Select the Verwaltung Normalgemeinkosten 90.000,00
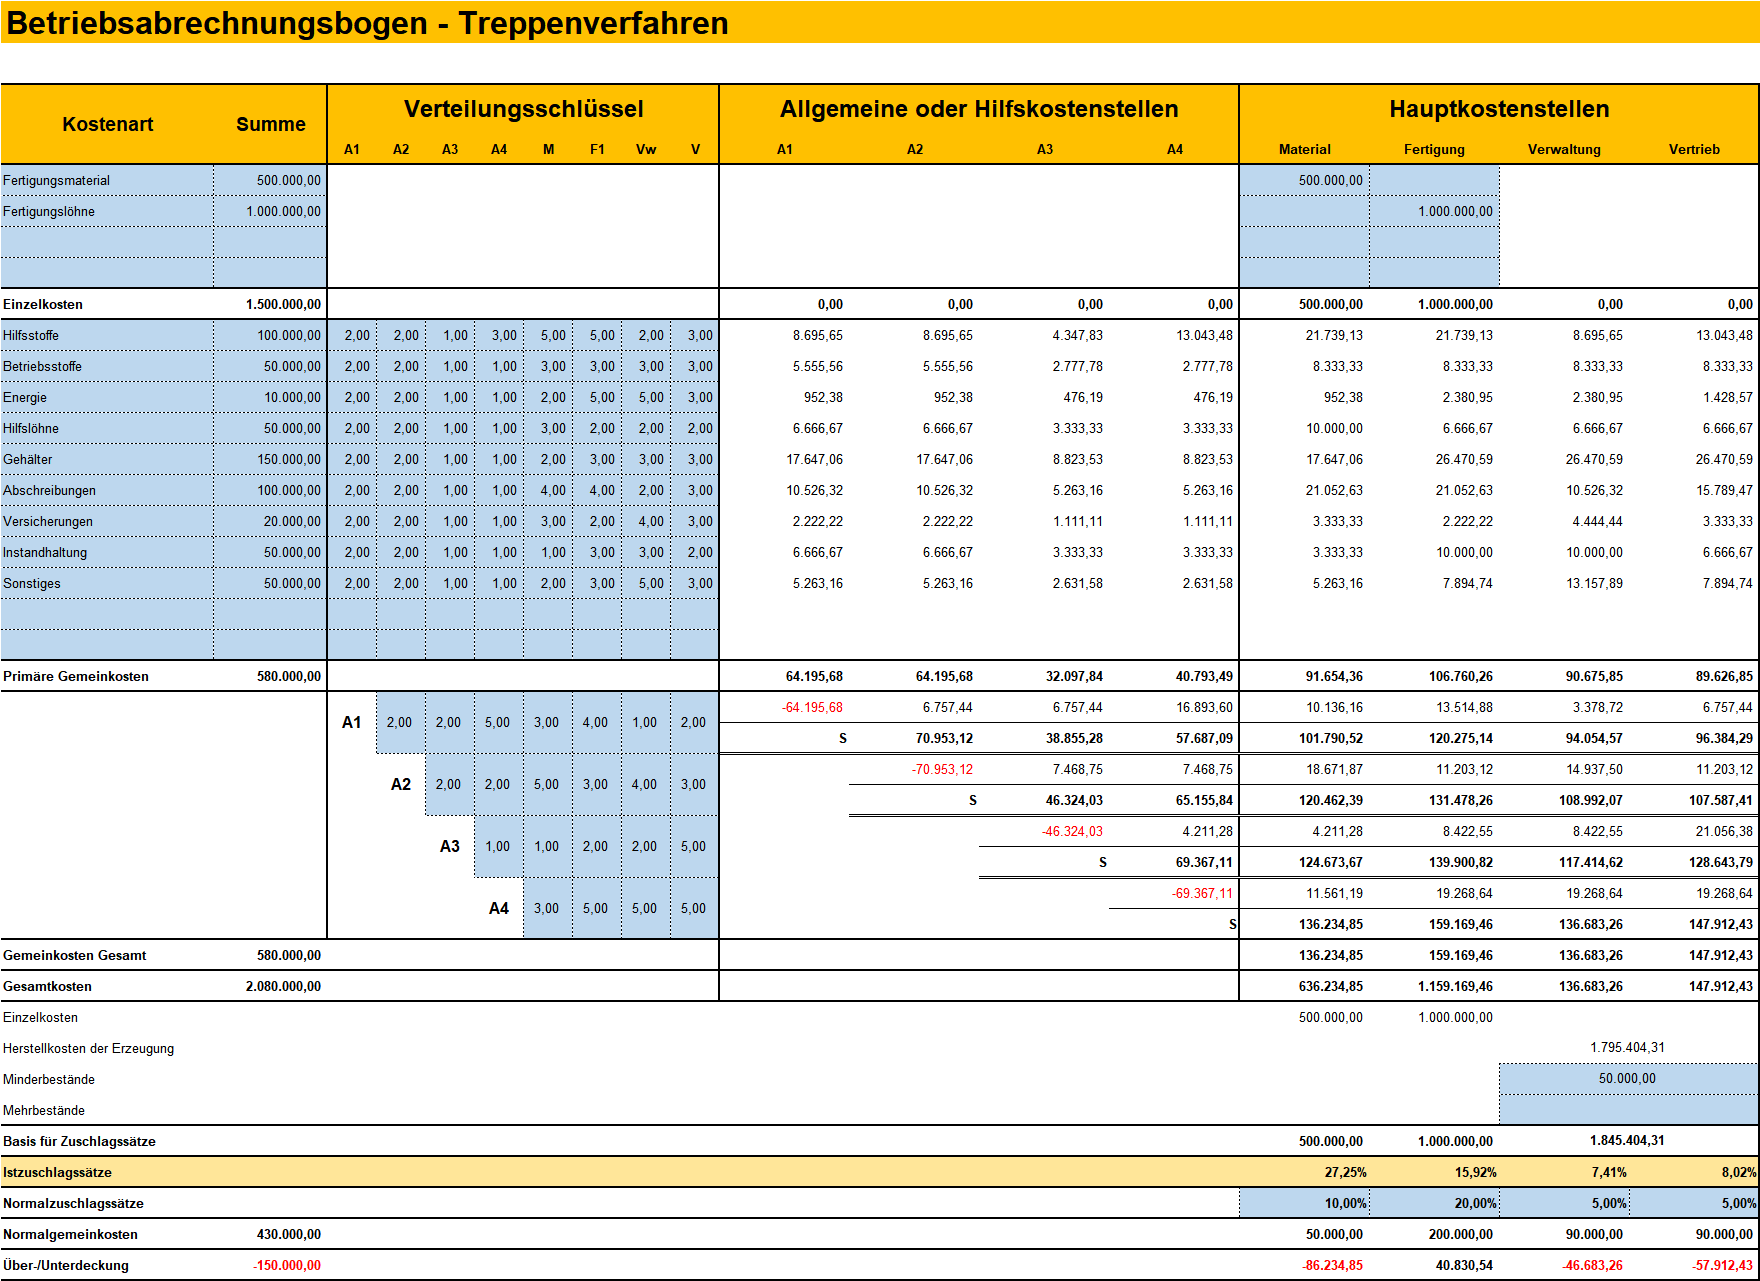Viewport: 1760px width, 1281px height. 1594,1234
